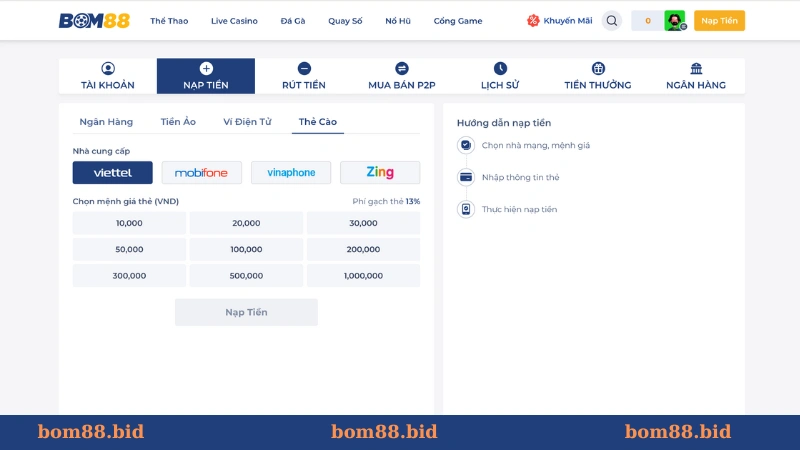Pick the 500,000 card value
The width and height of the screenshot is (800, 450).
[246, 276]
